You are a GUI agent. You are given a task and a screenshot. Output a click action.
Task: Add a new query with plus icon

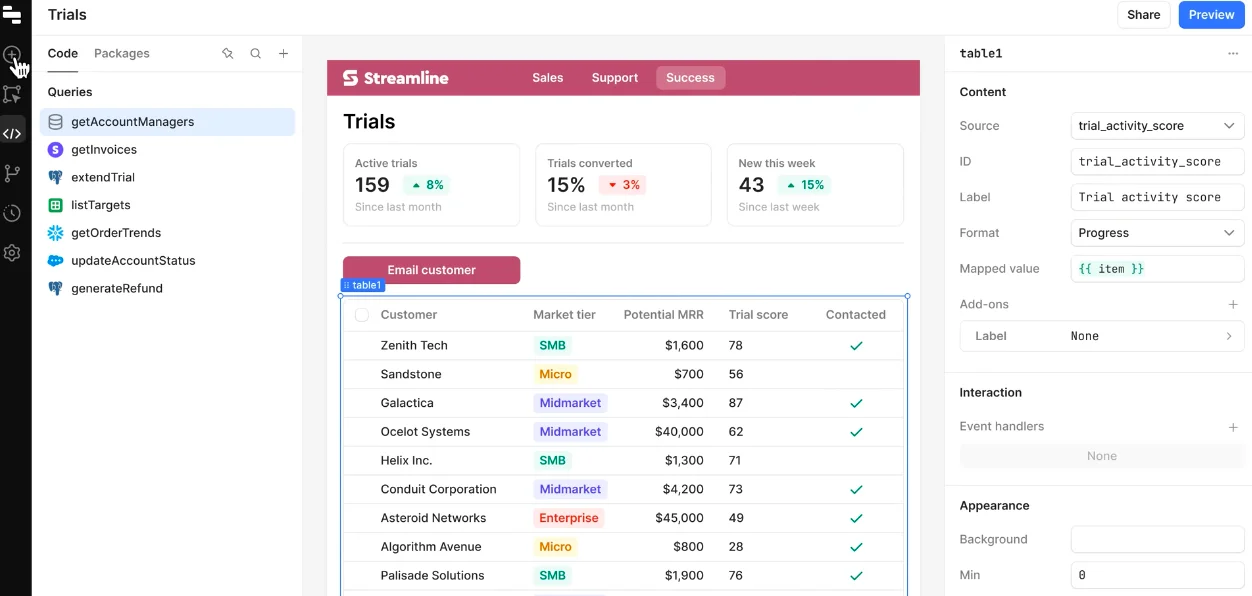(x=283, y=54)
